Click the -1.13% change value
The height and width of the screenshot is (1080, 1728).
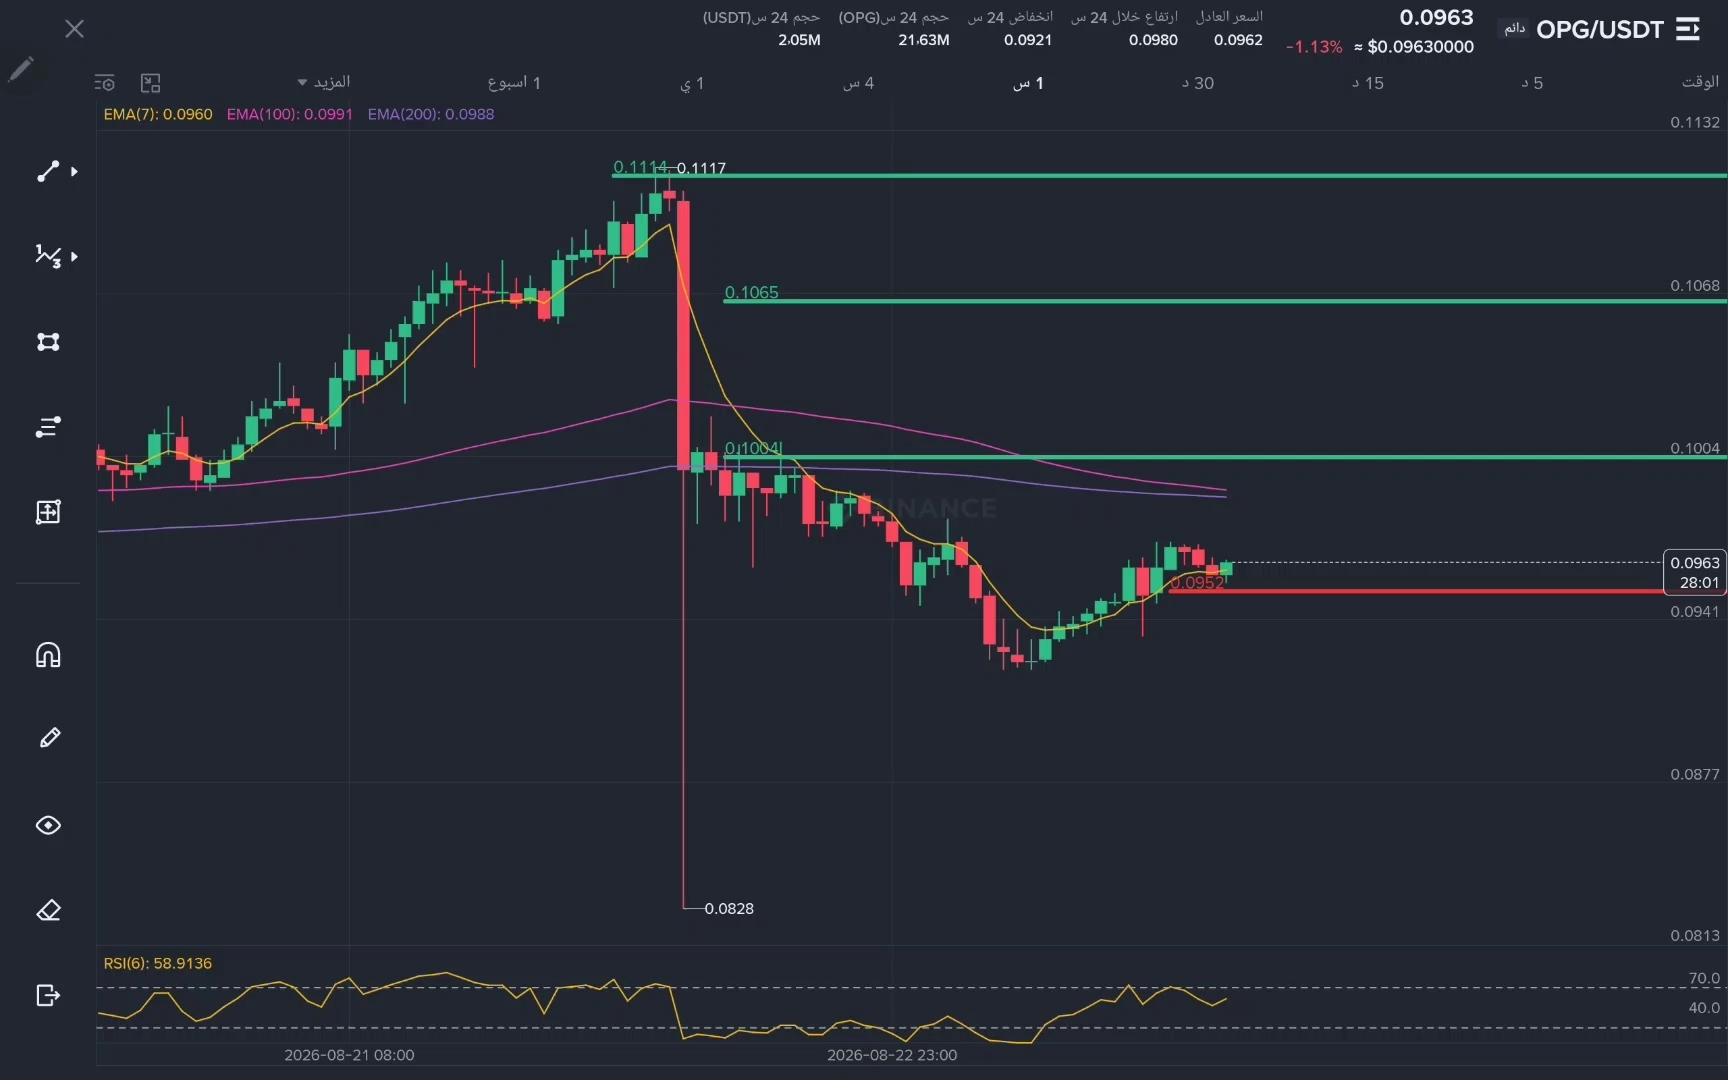point(1313,47)
